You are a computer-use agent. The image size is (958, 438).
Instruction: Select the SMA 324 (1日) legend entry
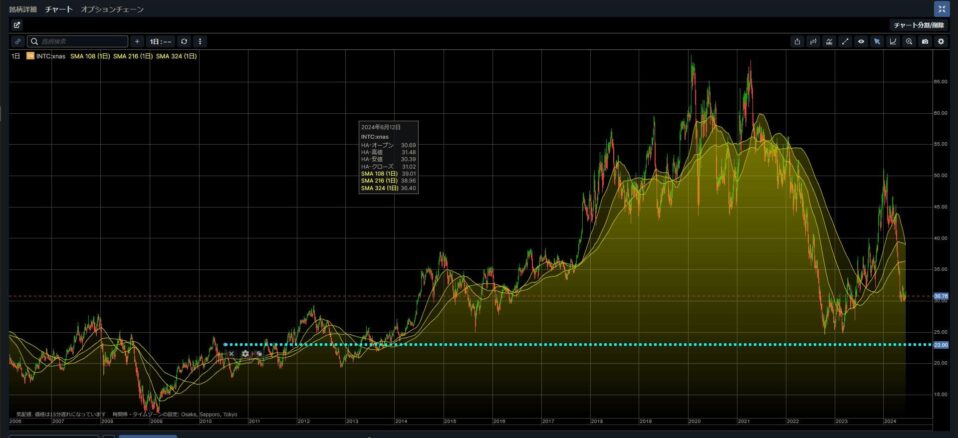click(x=177, y=56)
